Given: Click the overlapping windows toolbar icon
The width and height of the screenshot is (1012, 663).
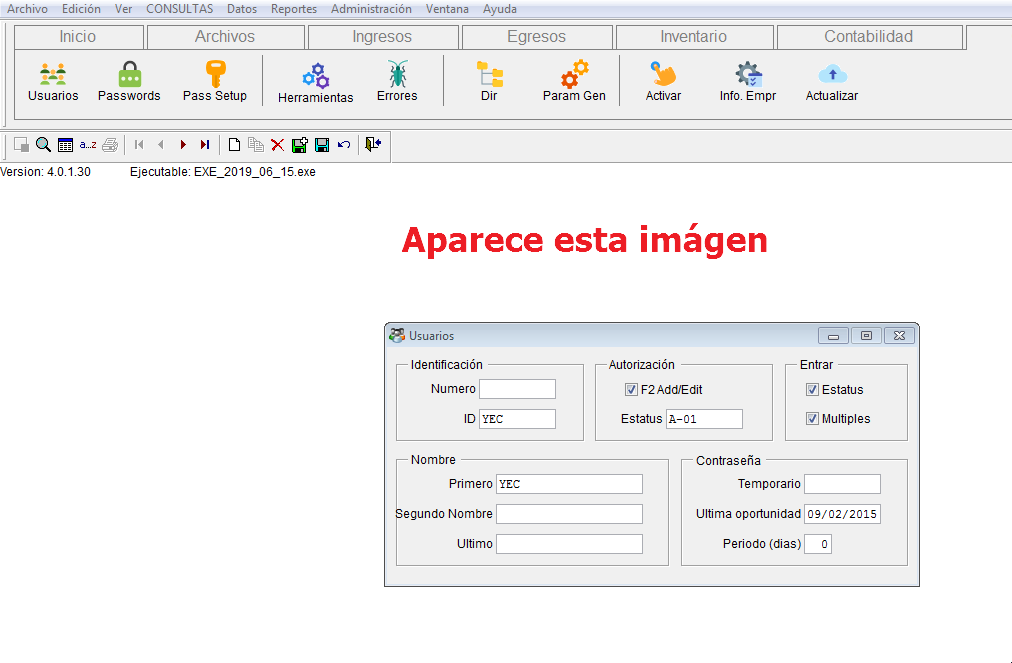Looking at the screenshot, I should (21, 145).
